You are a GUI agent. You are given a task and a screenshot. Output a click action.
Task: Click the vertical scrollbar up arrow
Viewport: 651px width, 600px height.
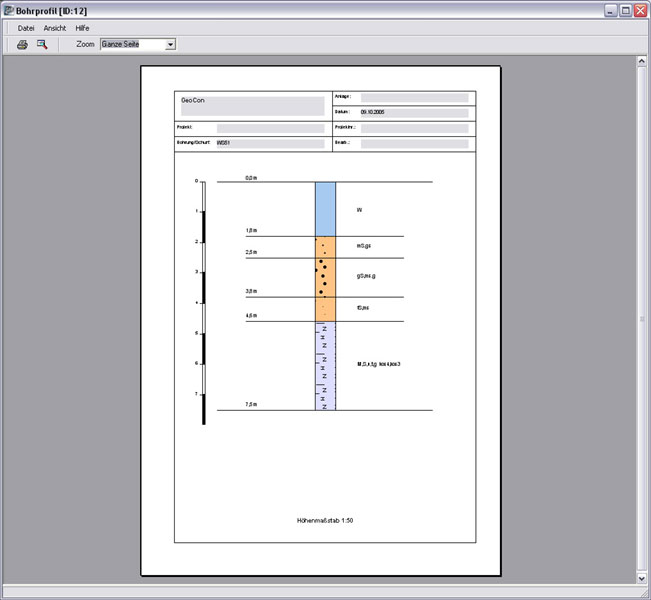(642, 62)
